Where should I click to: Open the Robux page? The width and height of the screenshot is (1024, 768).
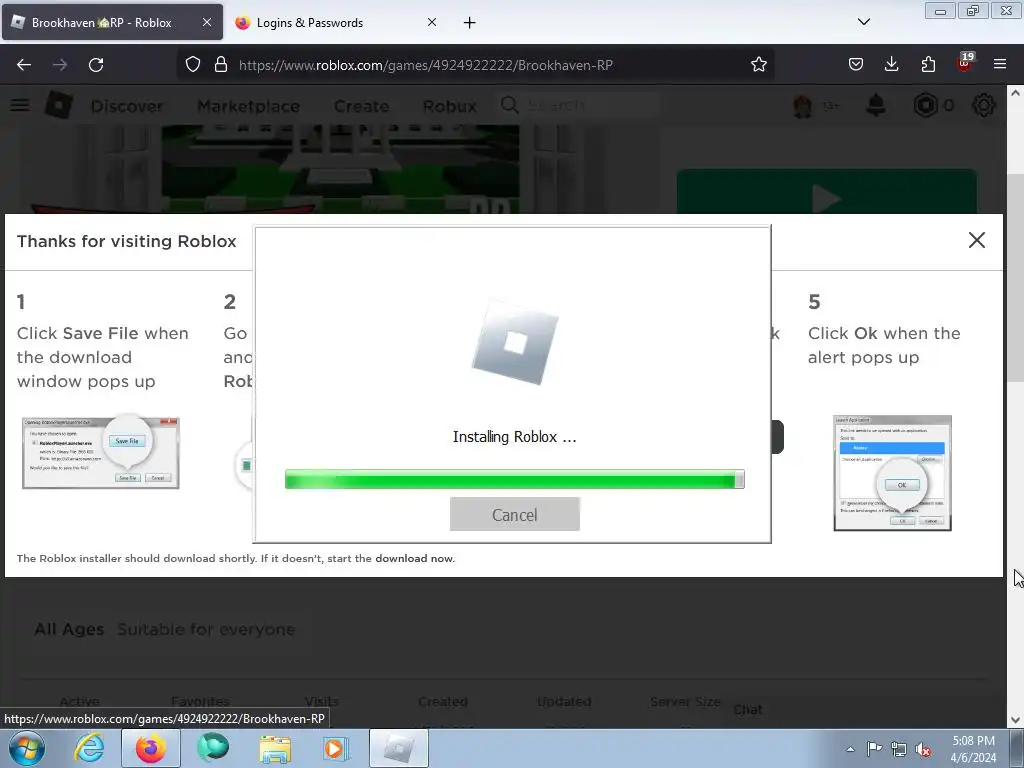click(x=449, y=106)
